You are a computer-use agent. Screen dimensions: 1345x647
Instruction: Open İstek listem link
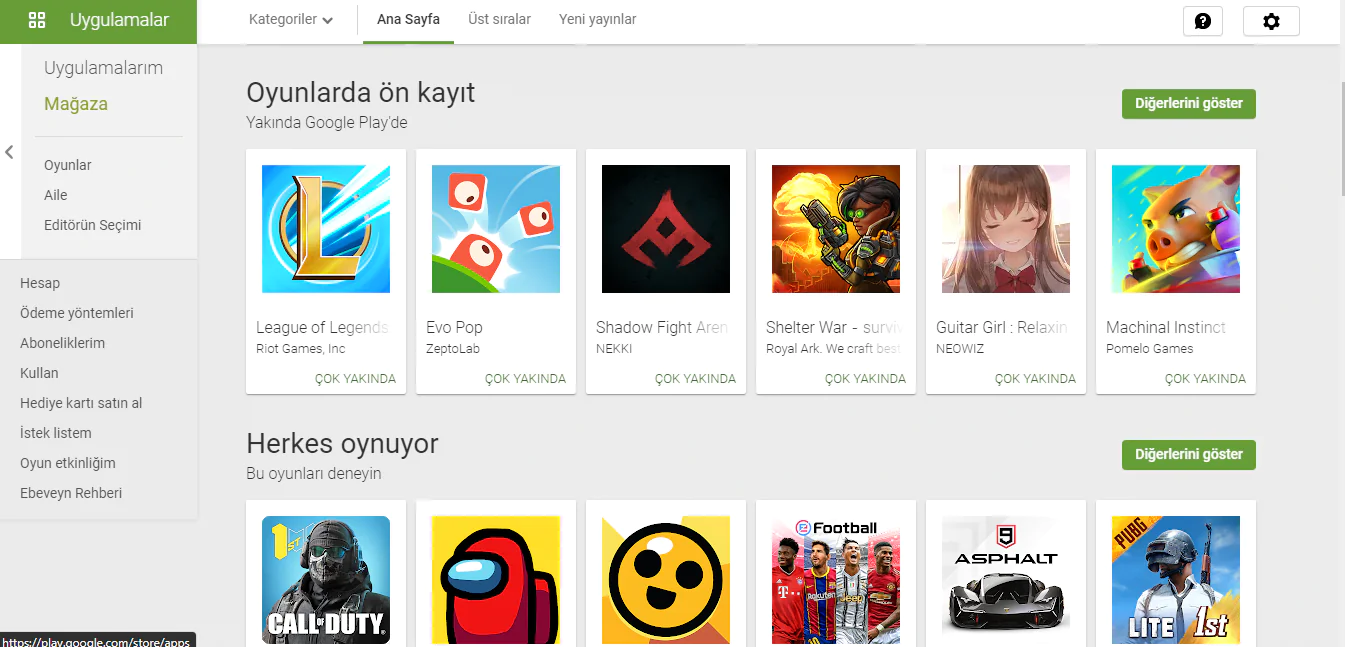pos(56,433)
